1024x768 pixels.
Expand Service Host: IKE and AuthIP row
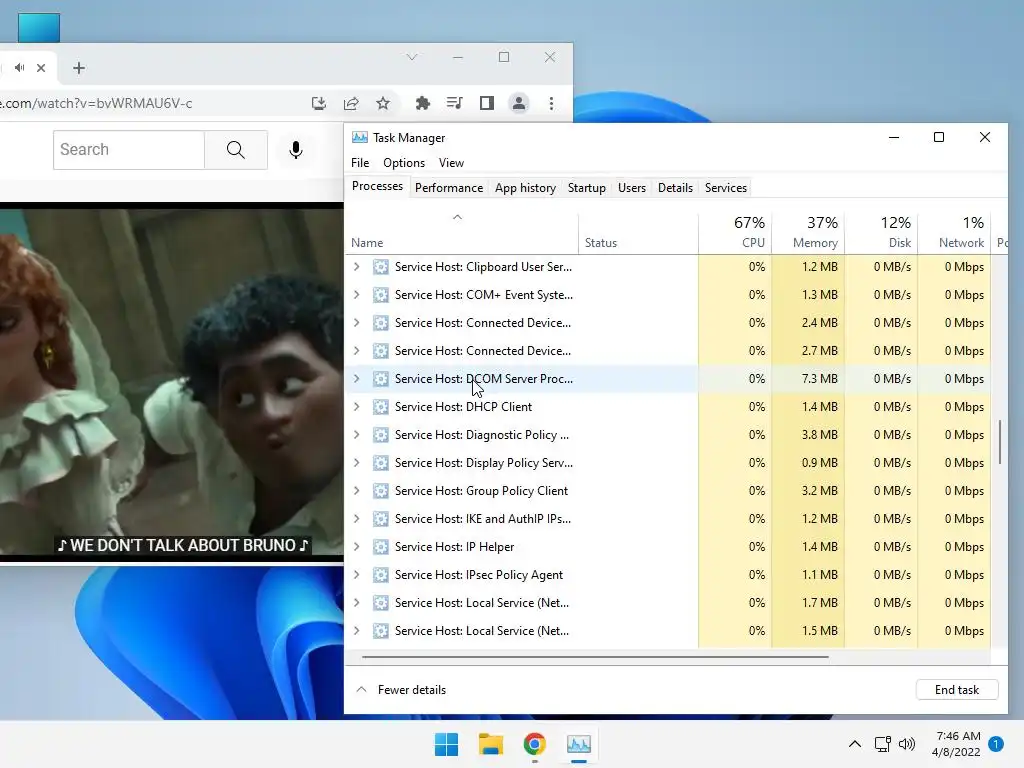click(357, 519)
